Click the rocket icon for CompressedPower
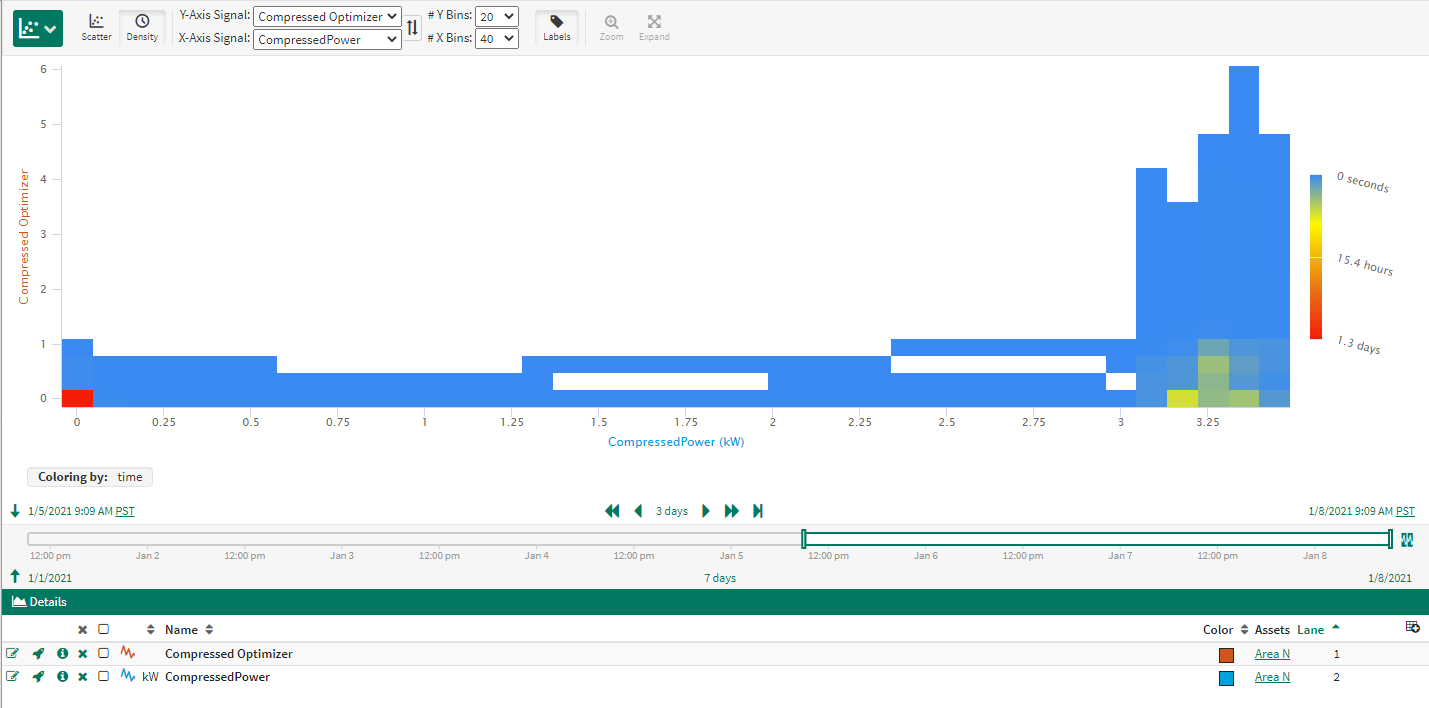 click(38, 677)
